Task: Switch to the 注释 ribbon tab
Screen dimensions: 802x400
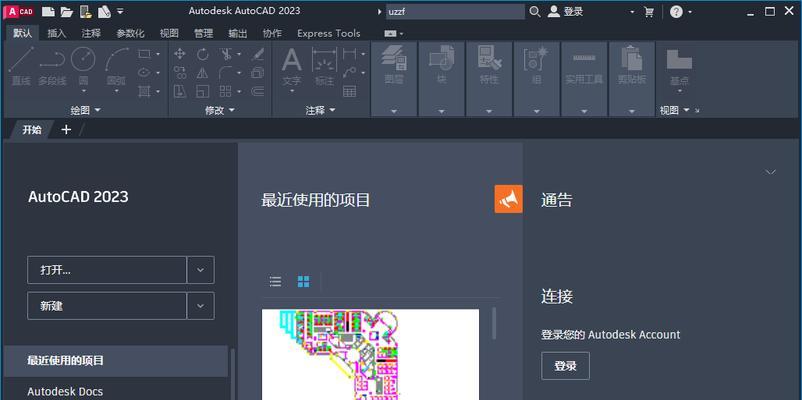Action: click(x=91, y=33)
